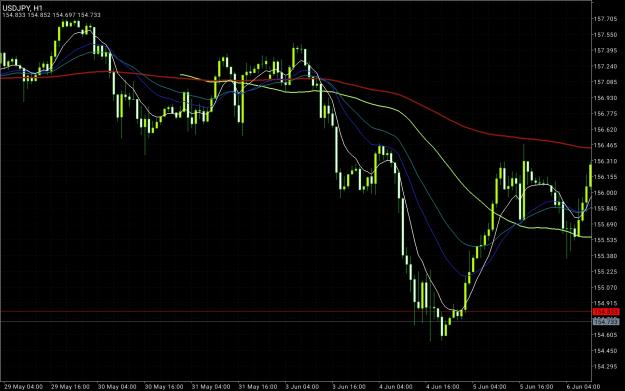Click the 157.240 price axis label
This screenshot has height=391, width=625.
[x=605, y=66]
